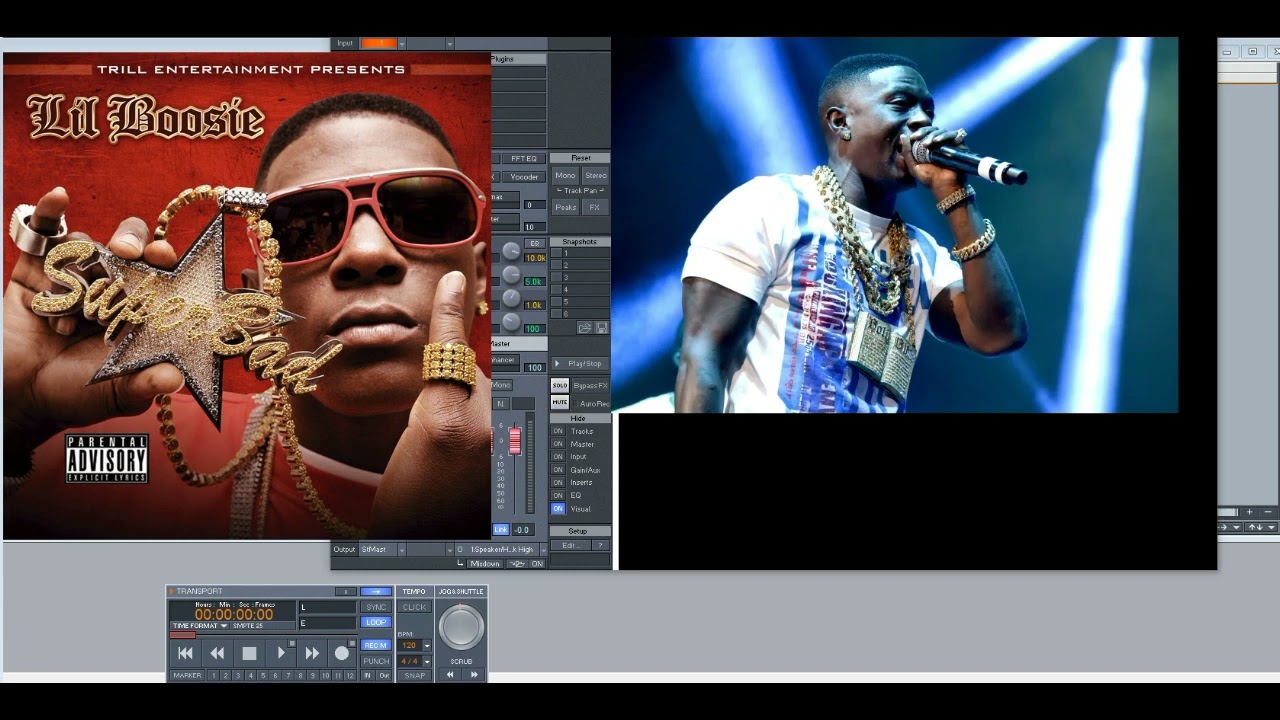Click the Transport panel orange triangle icon
Viewport: 1280px width, 720px height.
click(171, 591)
